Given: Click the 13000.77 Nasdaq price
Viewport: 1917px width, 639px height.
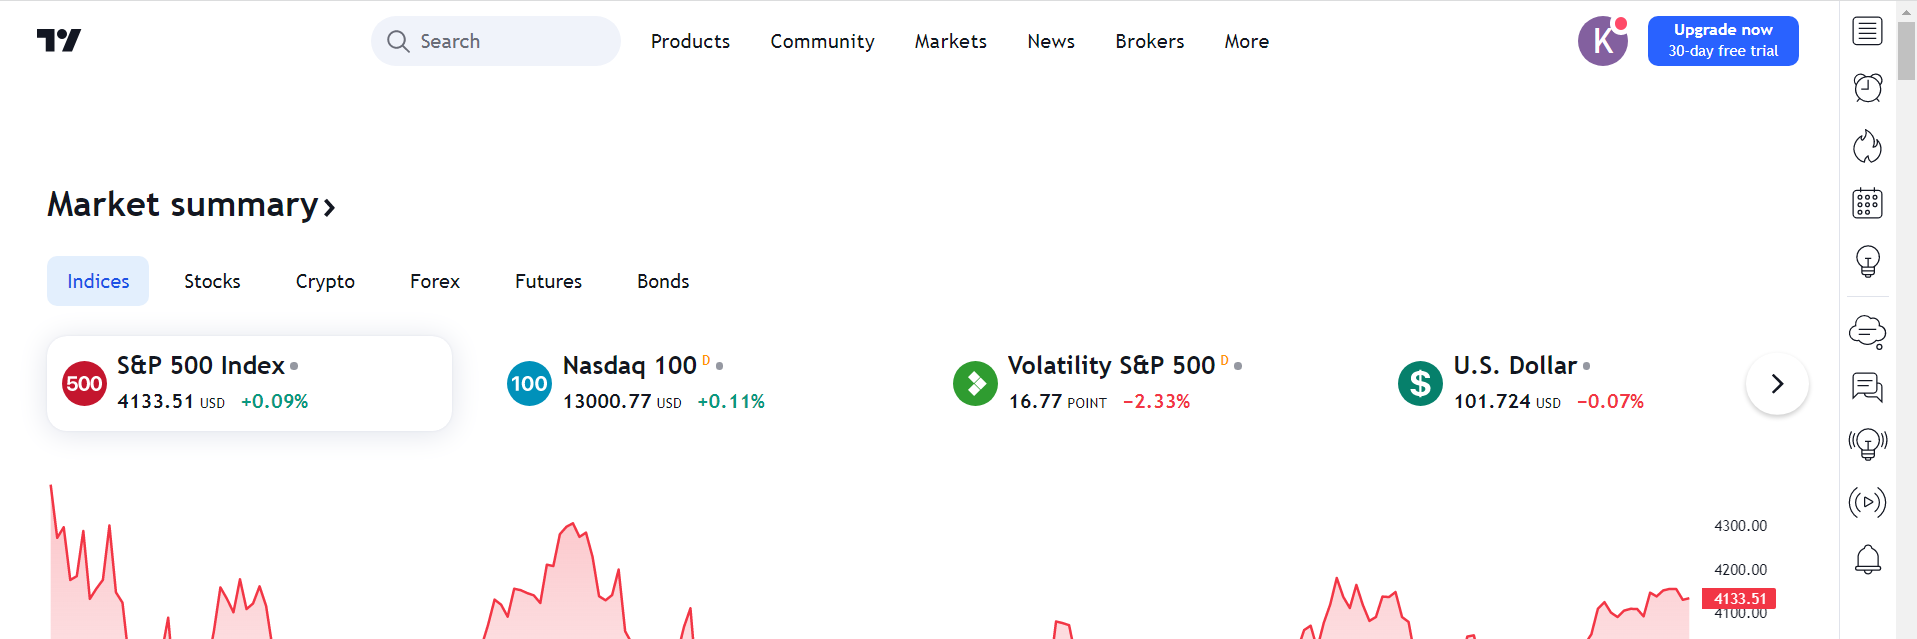Looking at the screenshot, I should (607, 401).
